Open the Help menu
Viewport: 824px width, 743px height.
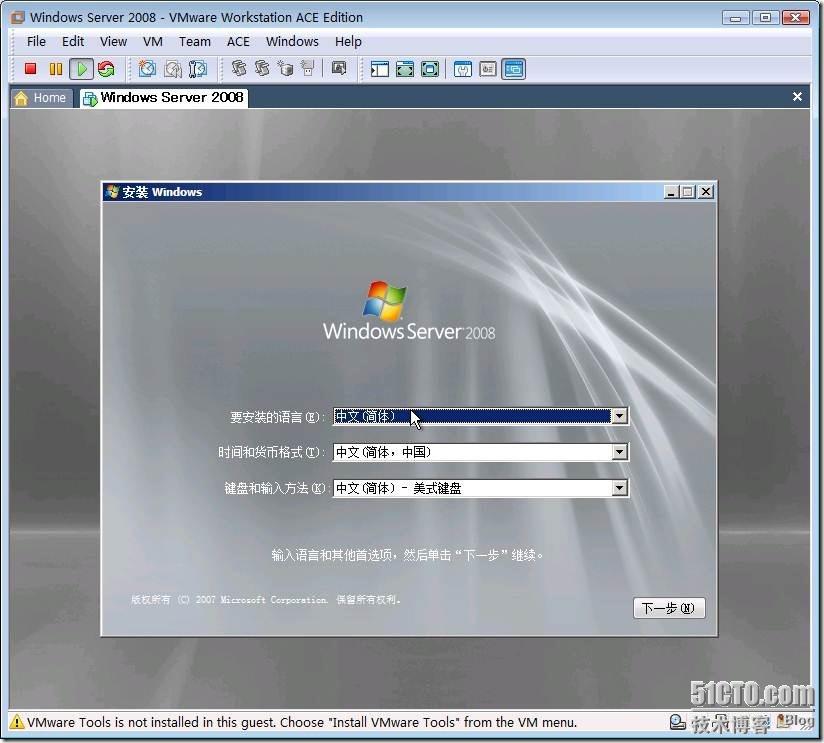(x=348, y=42)
